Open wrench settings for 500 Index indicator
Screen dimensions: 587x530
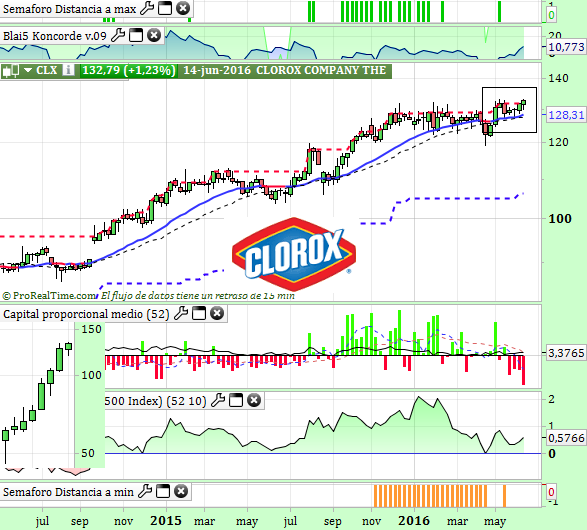click(x=218, y=400)
